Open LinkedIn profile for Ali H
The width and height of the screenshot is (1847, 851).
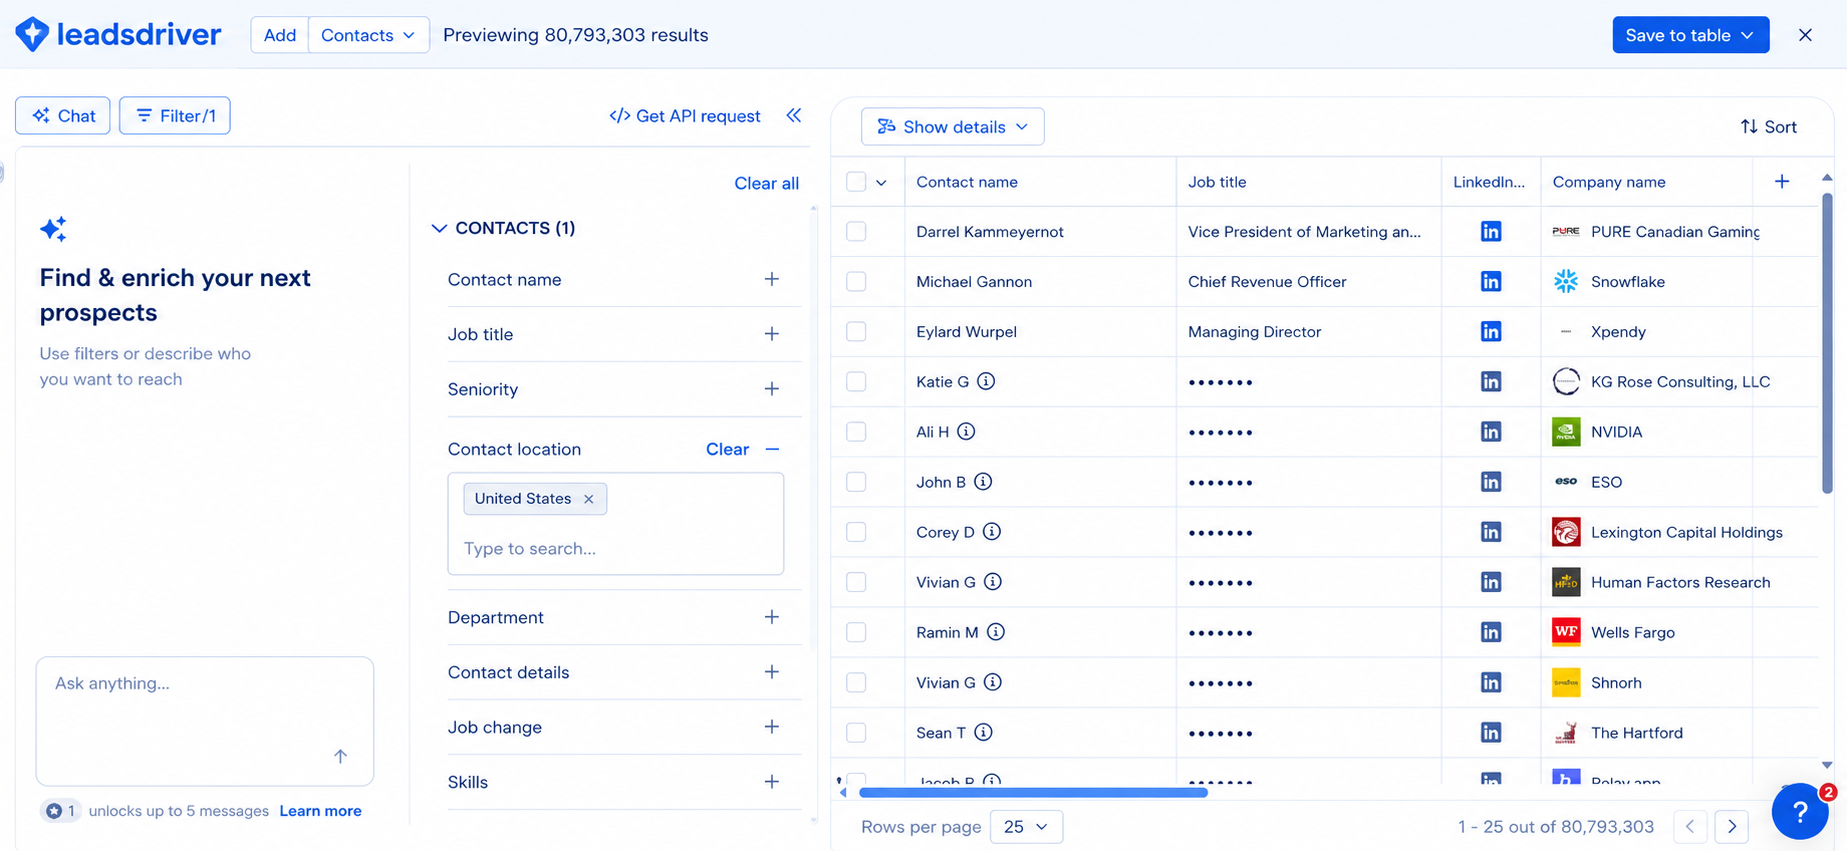click(1490, 432)
